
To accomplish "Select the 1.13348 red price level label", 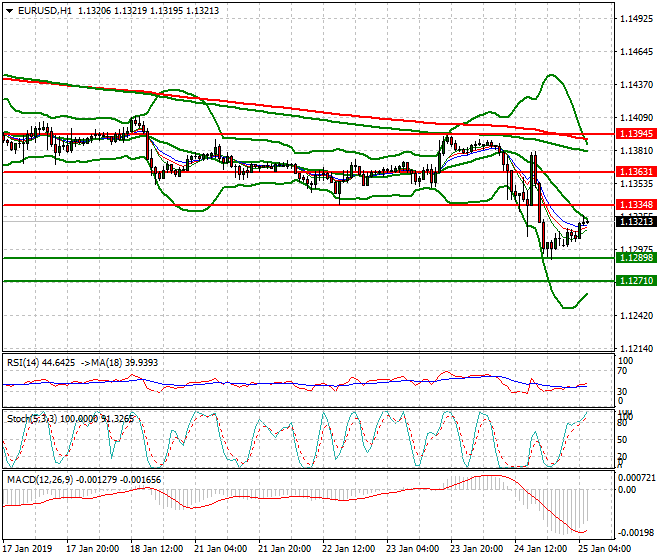I will coord(636,205).
